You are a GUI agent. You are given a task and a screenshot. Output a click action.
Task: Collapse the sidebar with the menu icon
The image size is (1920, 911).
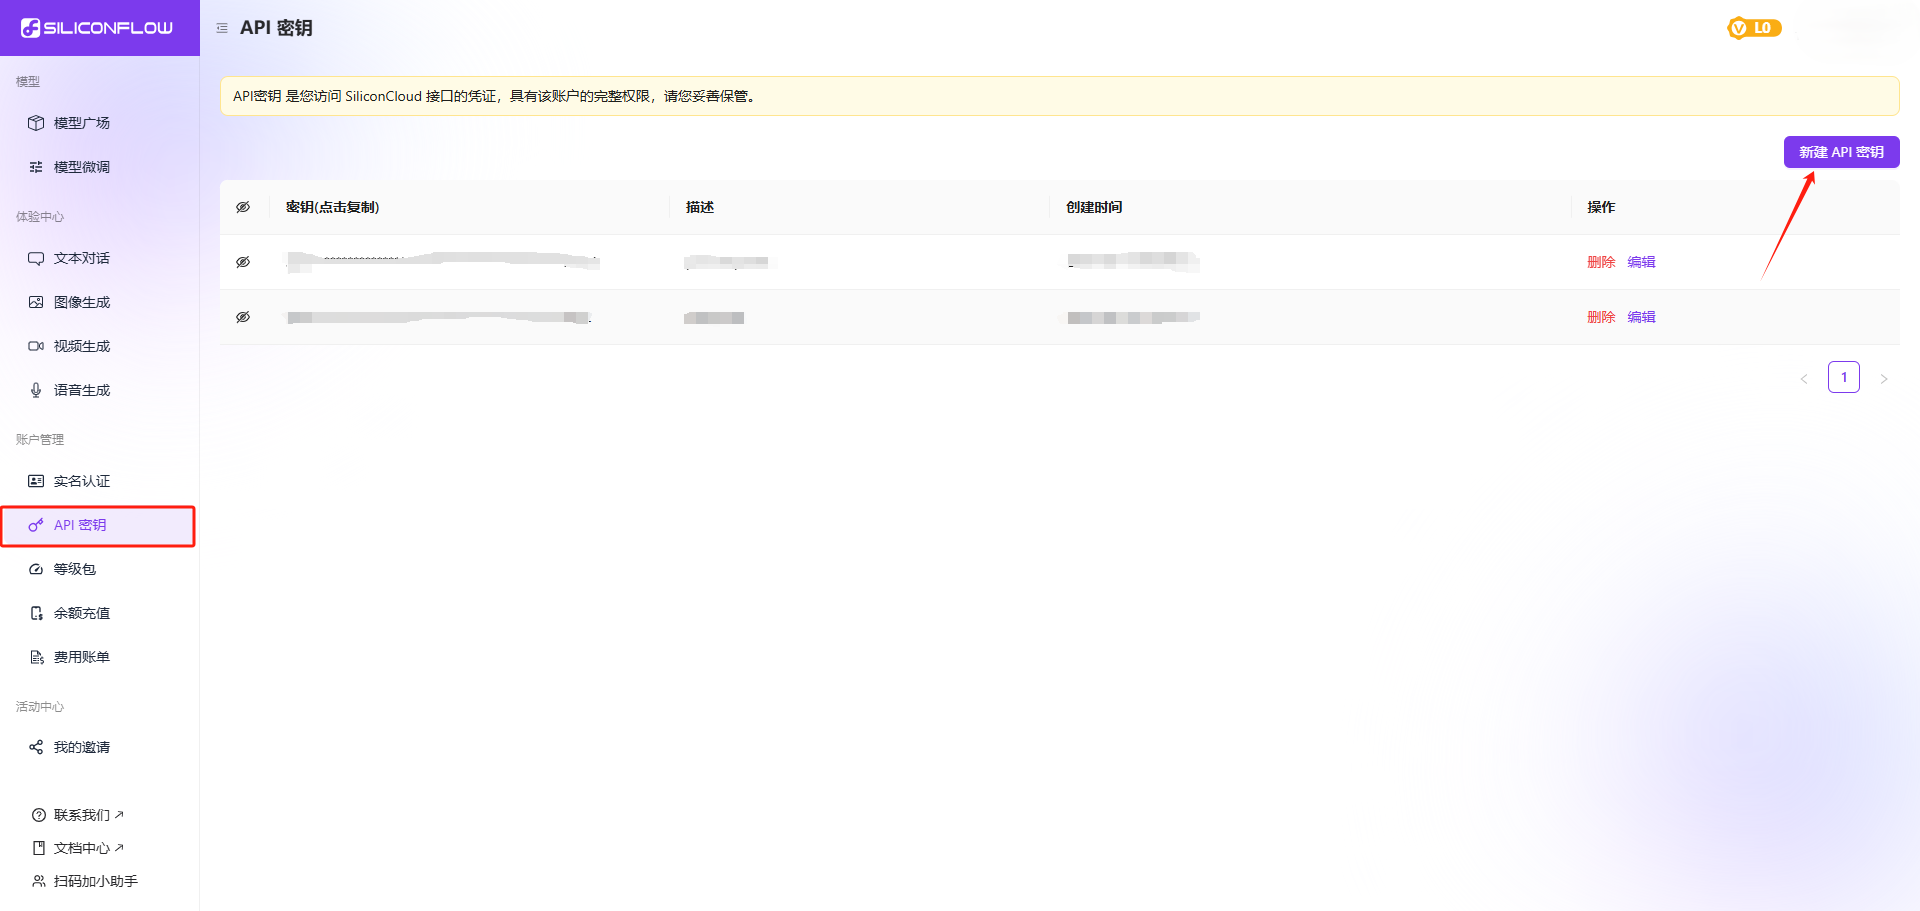222,28
